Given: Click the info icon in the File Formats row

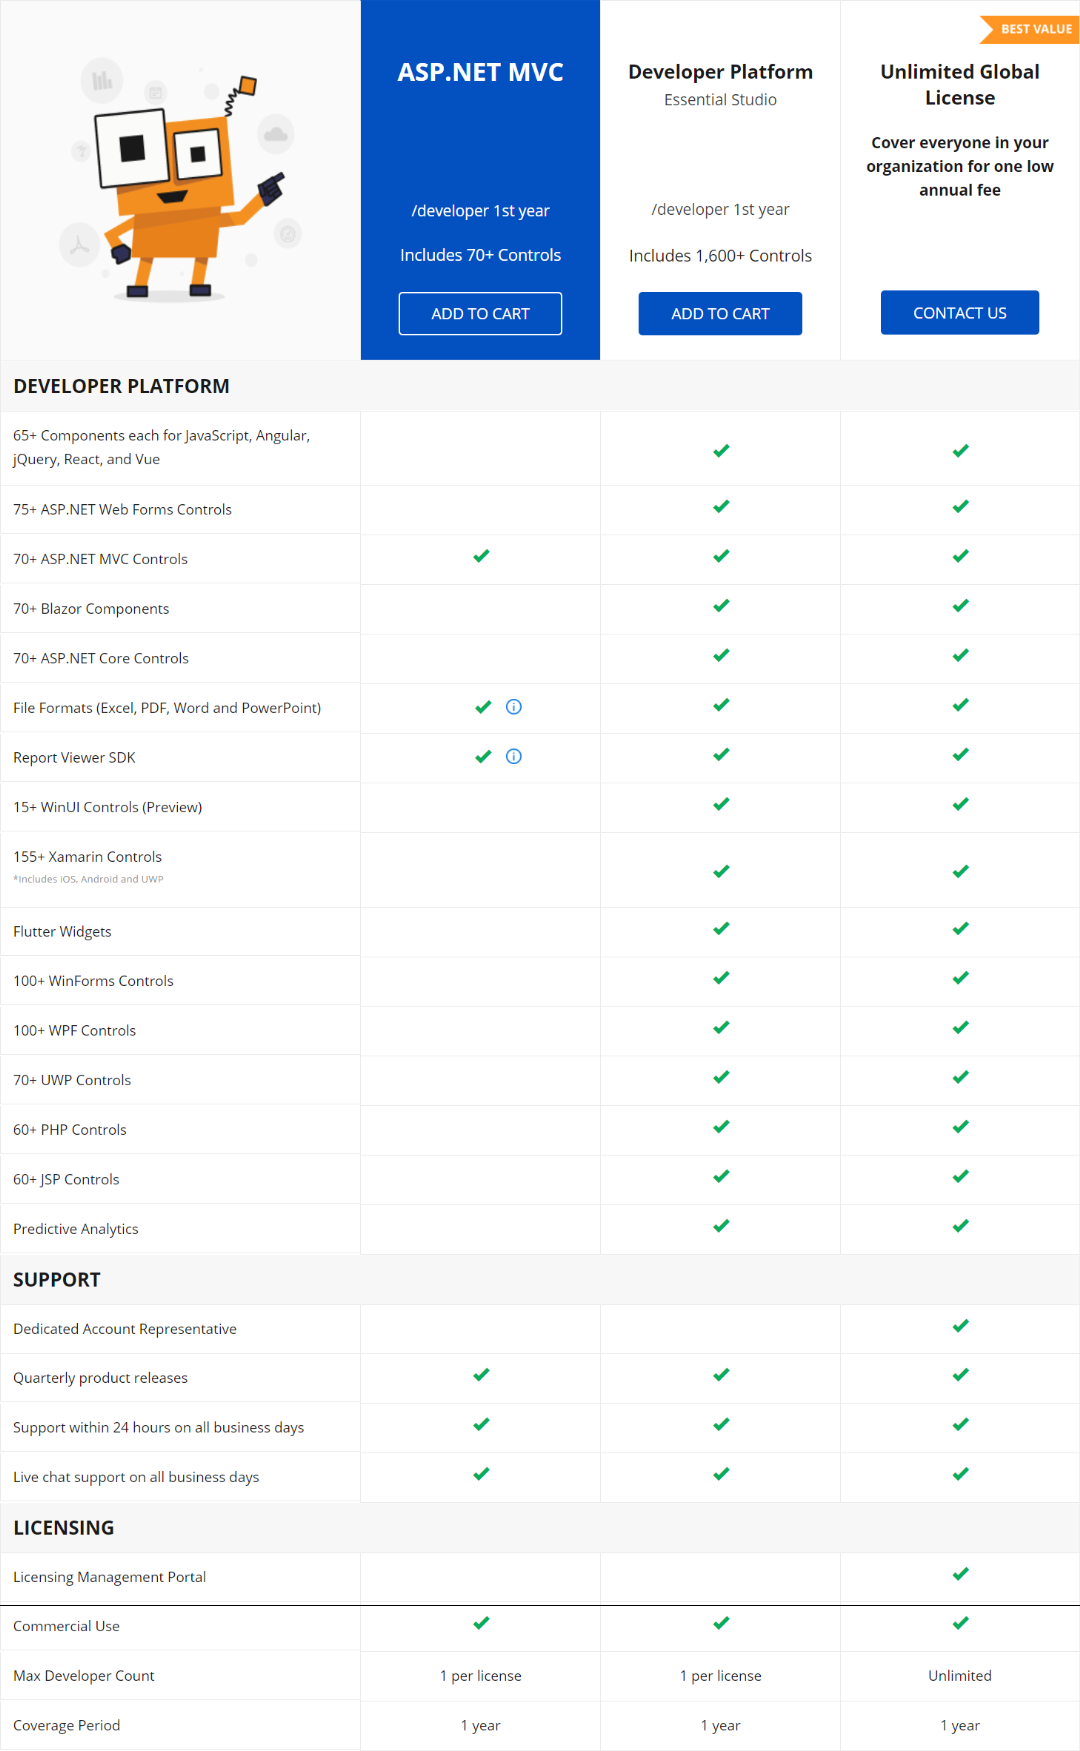Looking at the screenshot, I should (514, 707).
